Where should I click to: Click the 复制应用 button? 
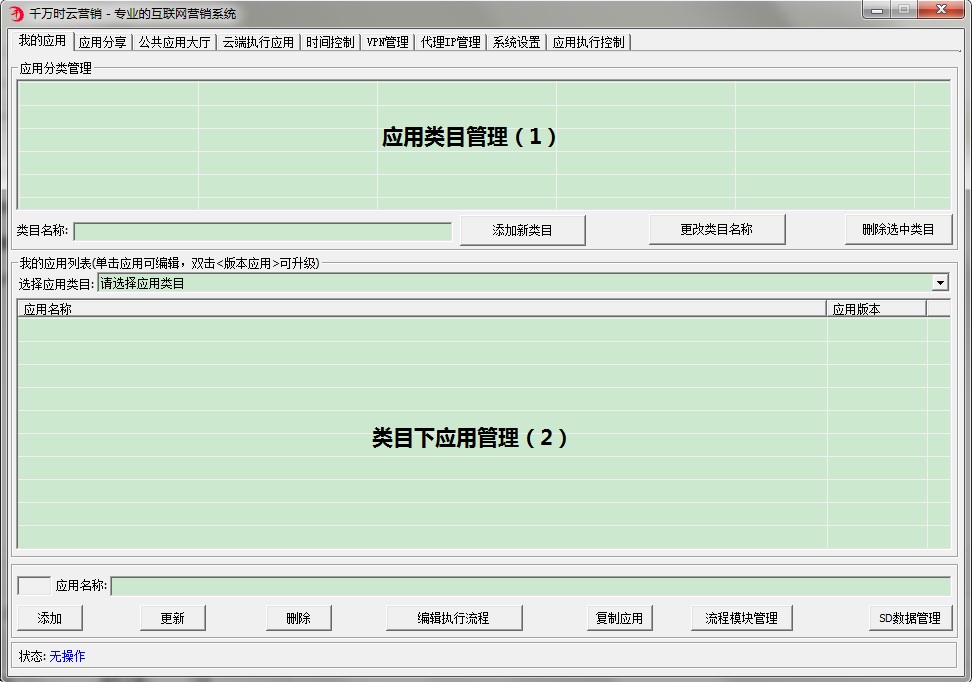click(619, 617)
